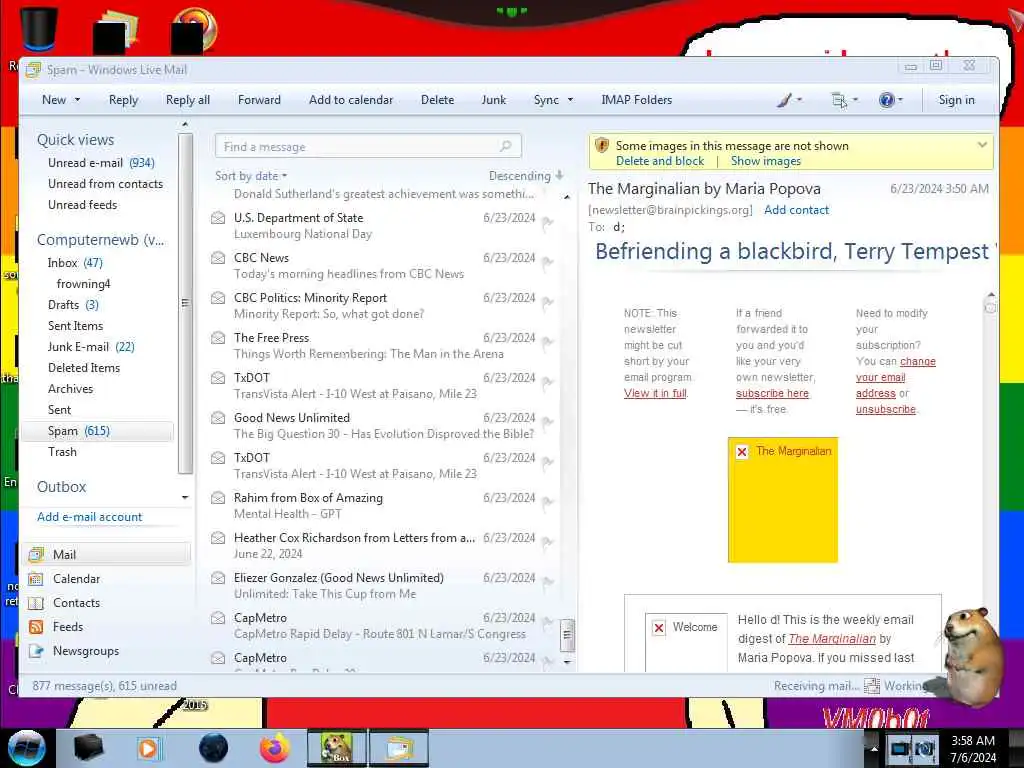Viewport: 1024px width, 768px height.
Task: Click broken image icon in The Marginalian banner
Action: tap(742, 452)
